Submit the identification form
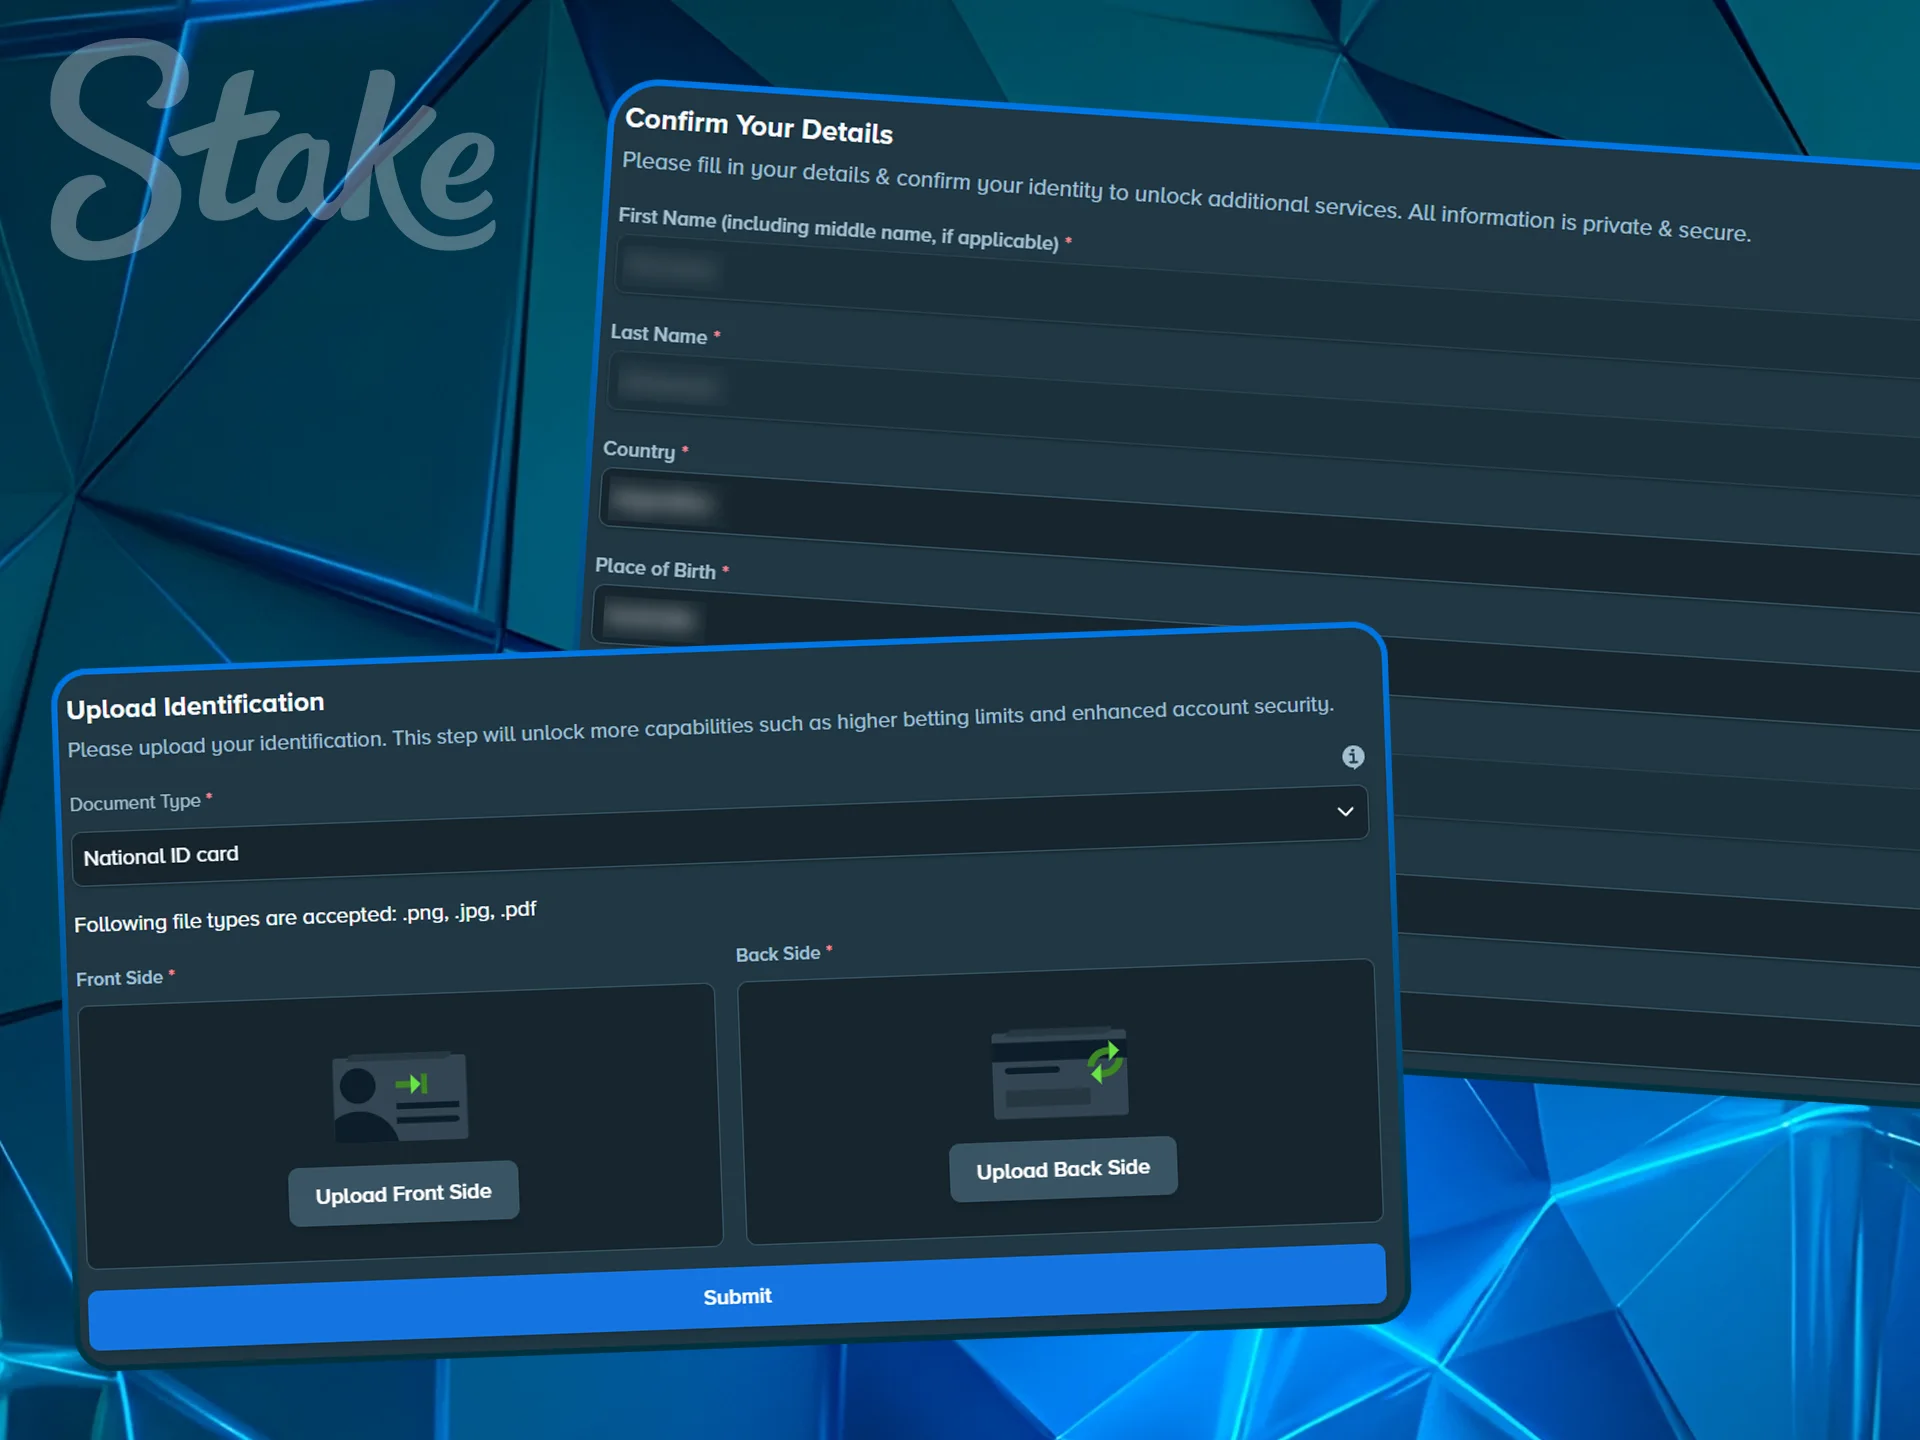This screenshot has height=1440, width=1920. [738, 1296]
